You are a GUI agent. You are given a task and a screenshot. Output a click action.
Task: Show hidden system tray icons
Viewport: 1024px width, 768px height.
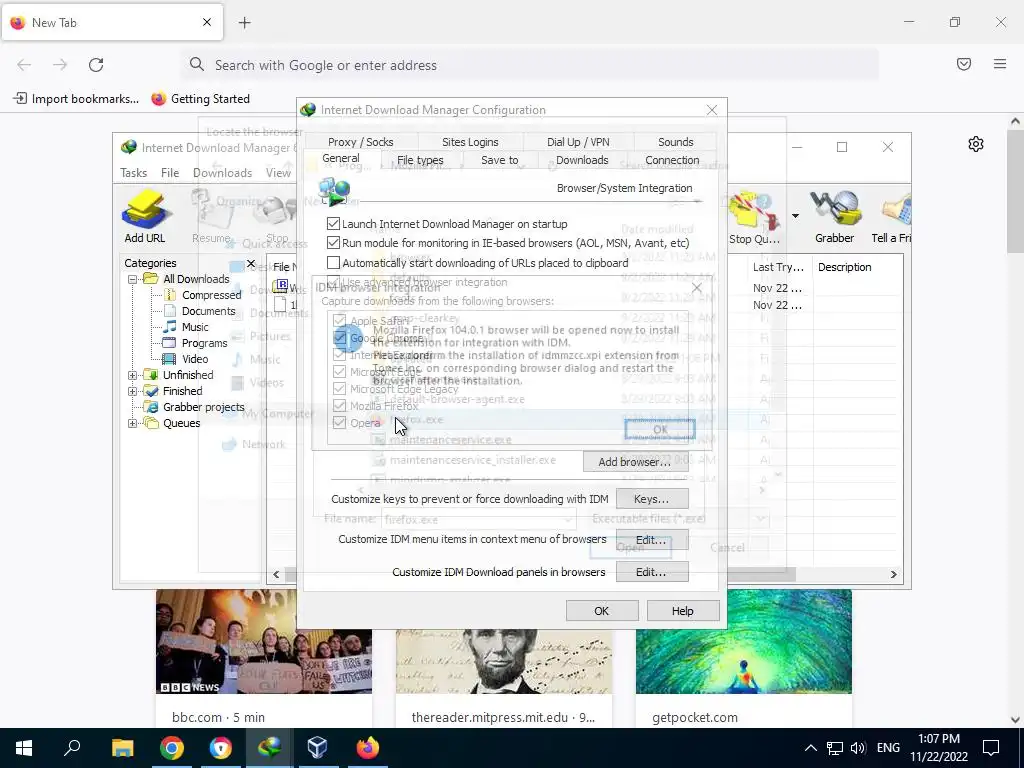click(x=810, y=748)
